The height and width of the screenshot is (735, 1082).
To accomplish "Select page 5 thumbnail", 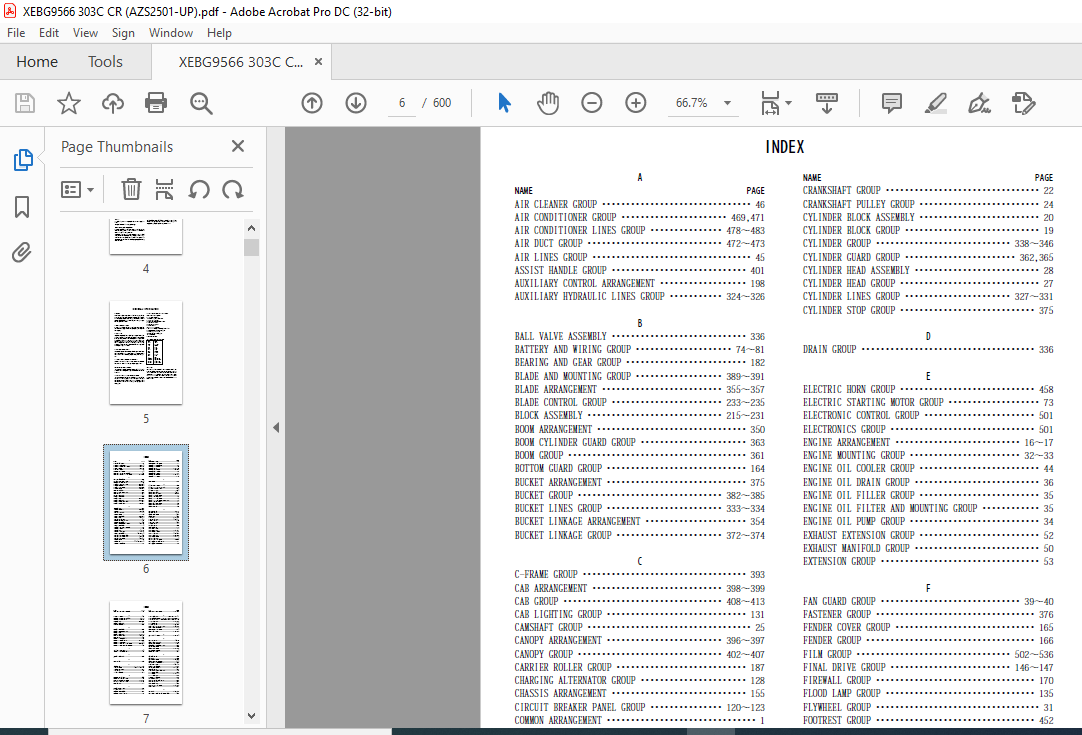I will click(x=146, y=353).
